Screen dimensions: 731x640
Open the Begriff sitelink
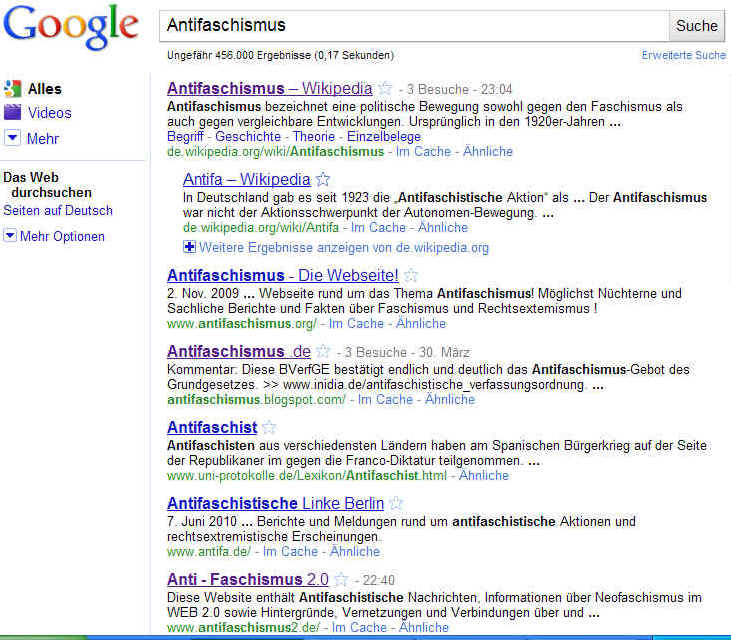tap(185, 137)
